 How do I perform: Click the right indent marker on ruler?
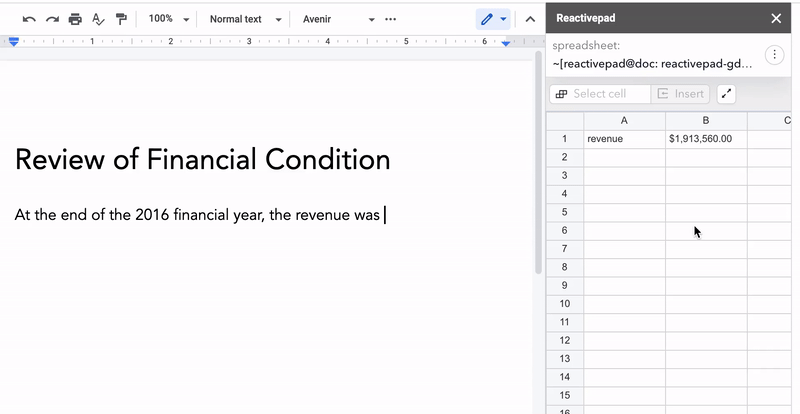(506, 43)
